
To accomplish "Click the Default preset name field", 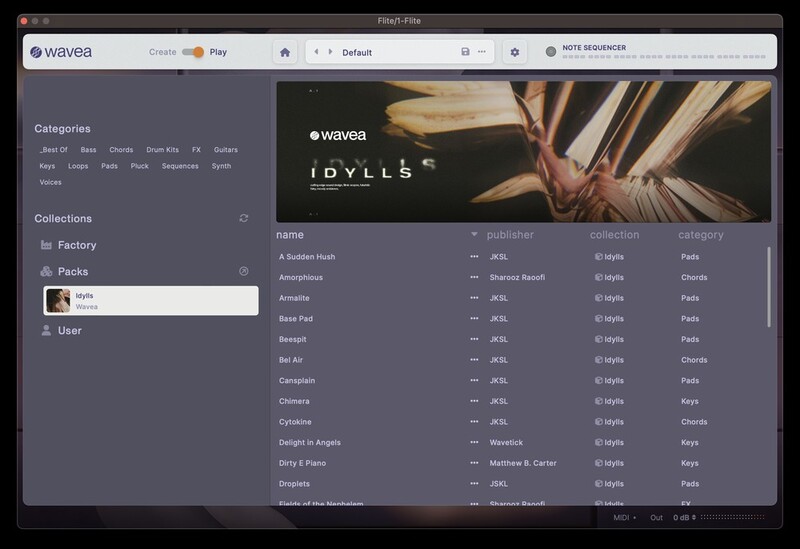I will [357, 53].
